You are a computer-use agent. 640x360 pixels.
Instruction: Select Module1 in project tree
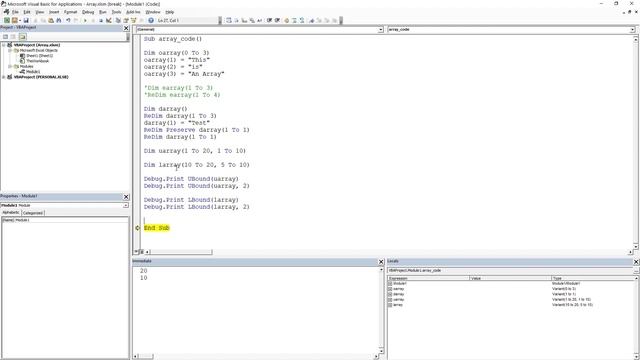click(33, 72)
